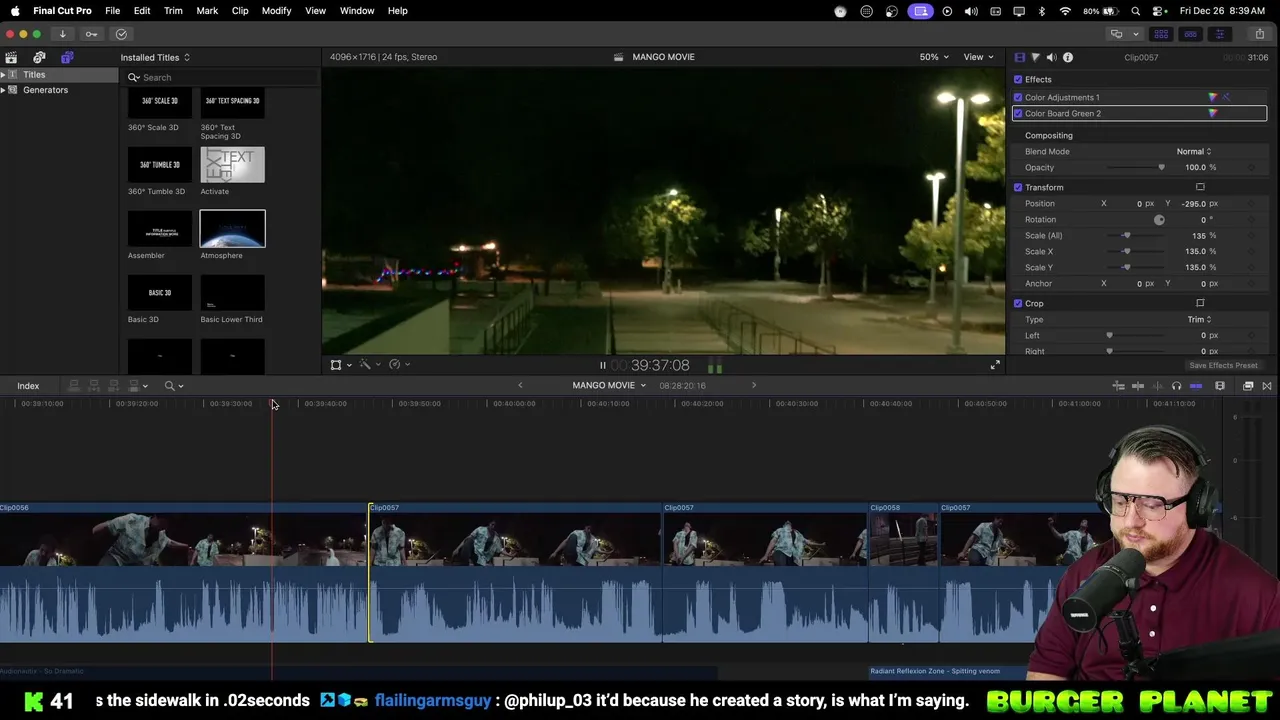Go forward in timeline history arrow
Screen dimensions: 1280x720
tap(754, 385)
